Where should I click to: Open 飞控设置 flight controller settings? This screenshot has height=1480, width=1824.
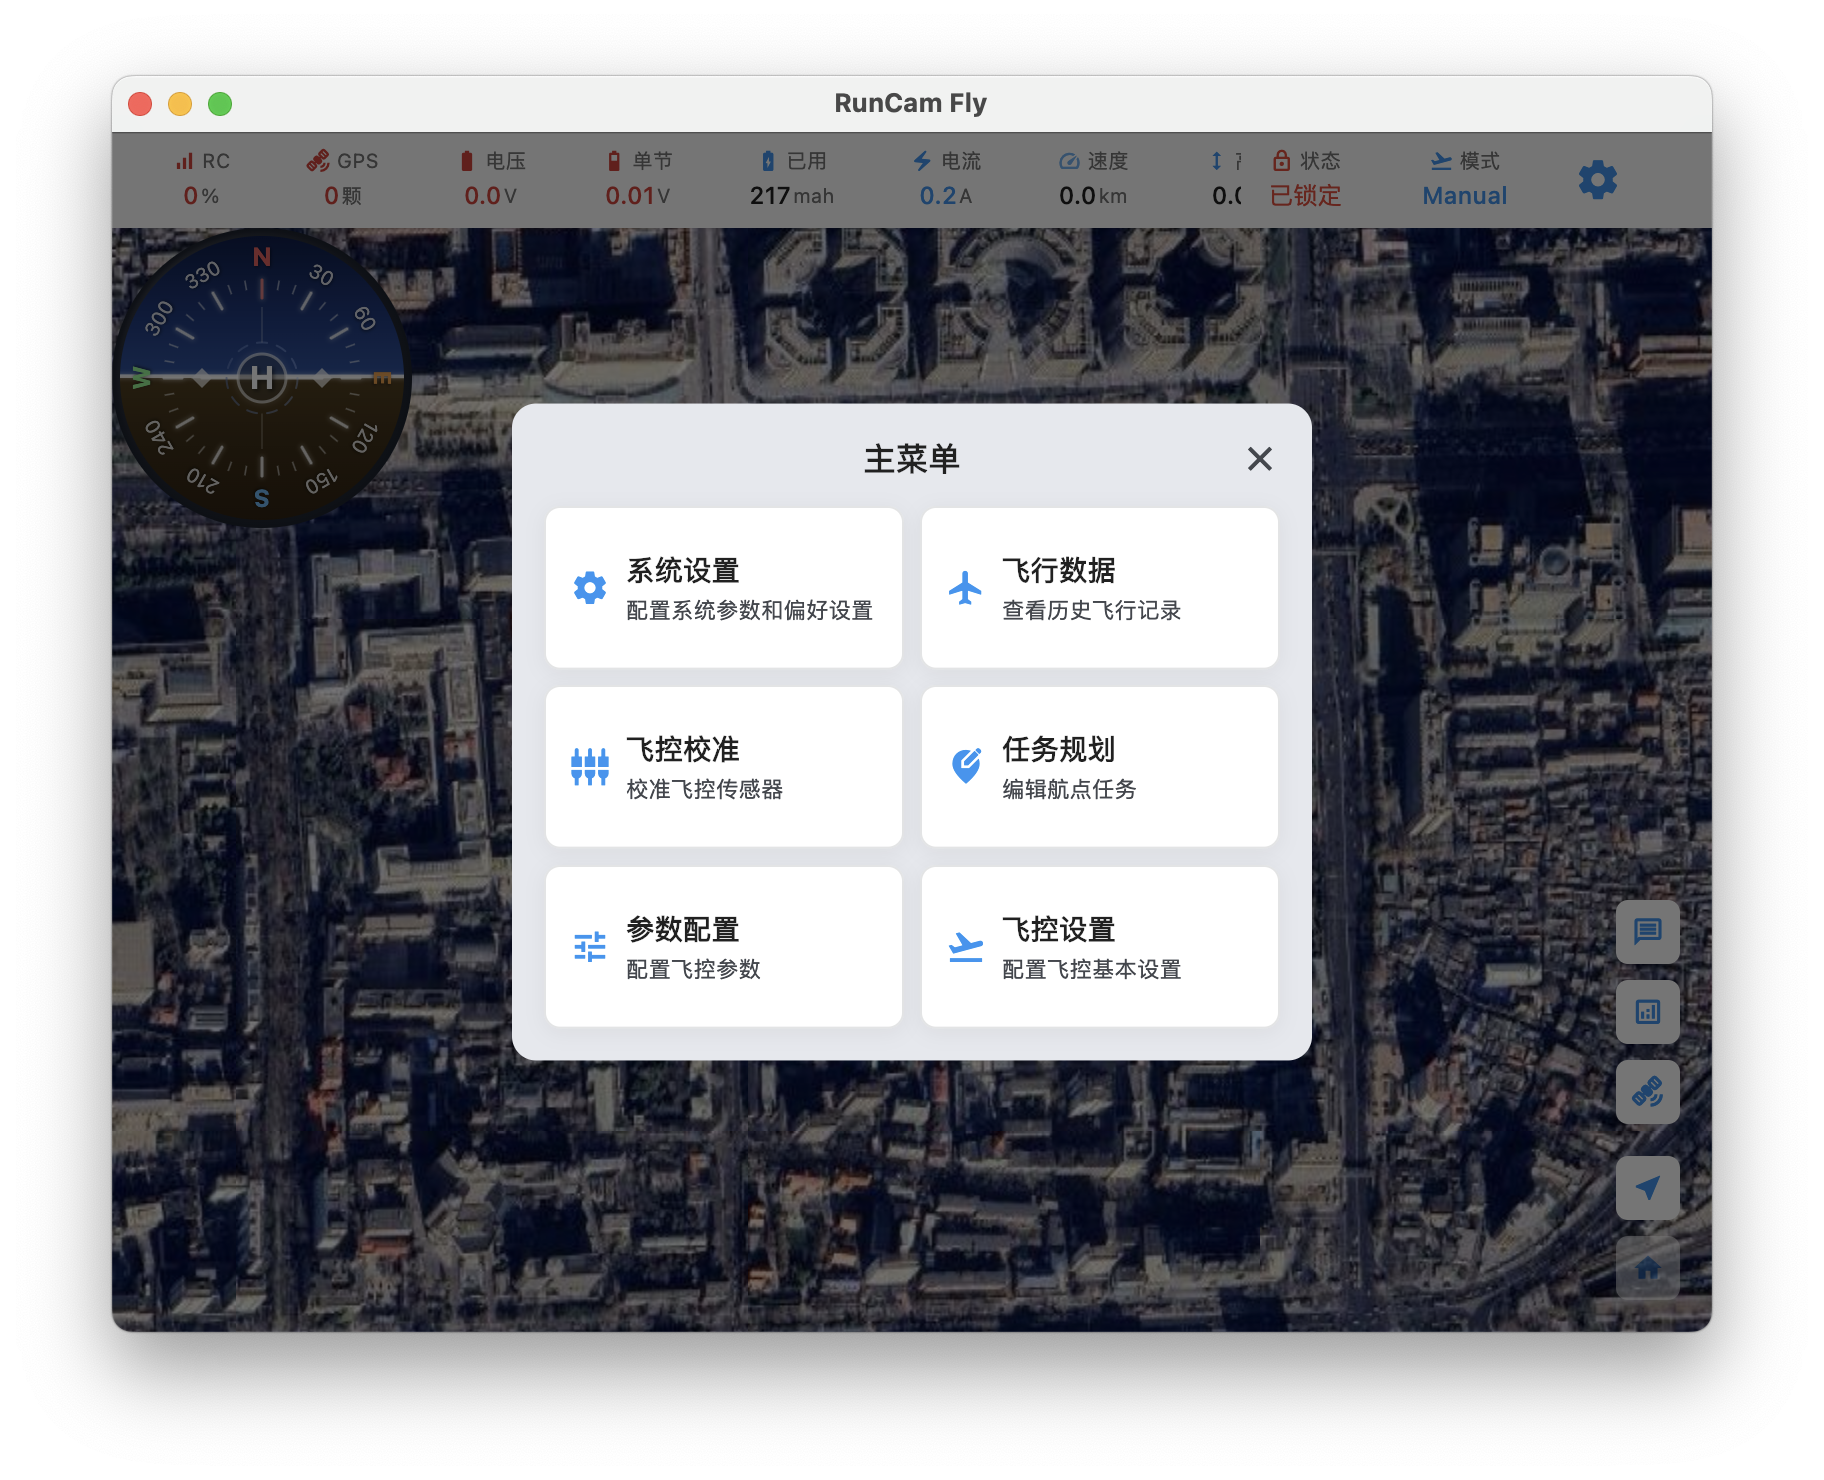1099,947
